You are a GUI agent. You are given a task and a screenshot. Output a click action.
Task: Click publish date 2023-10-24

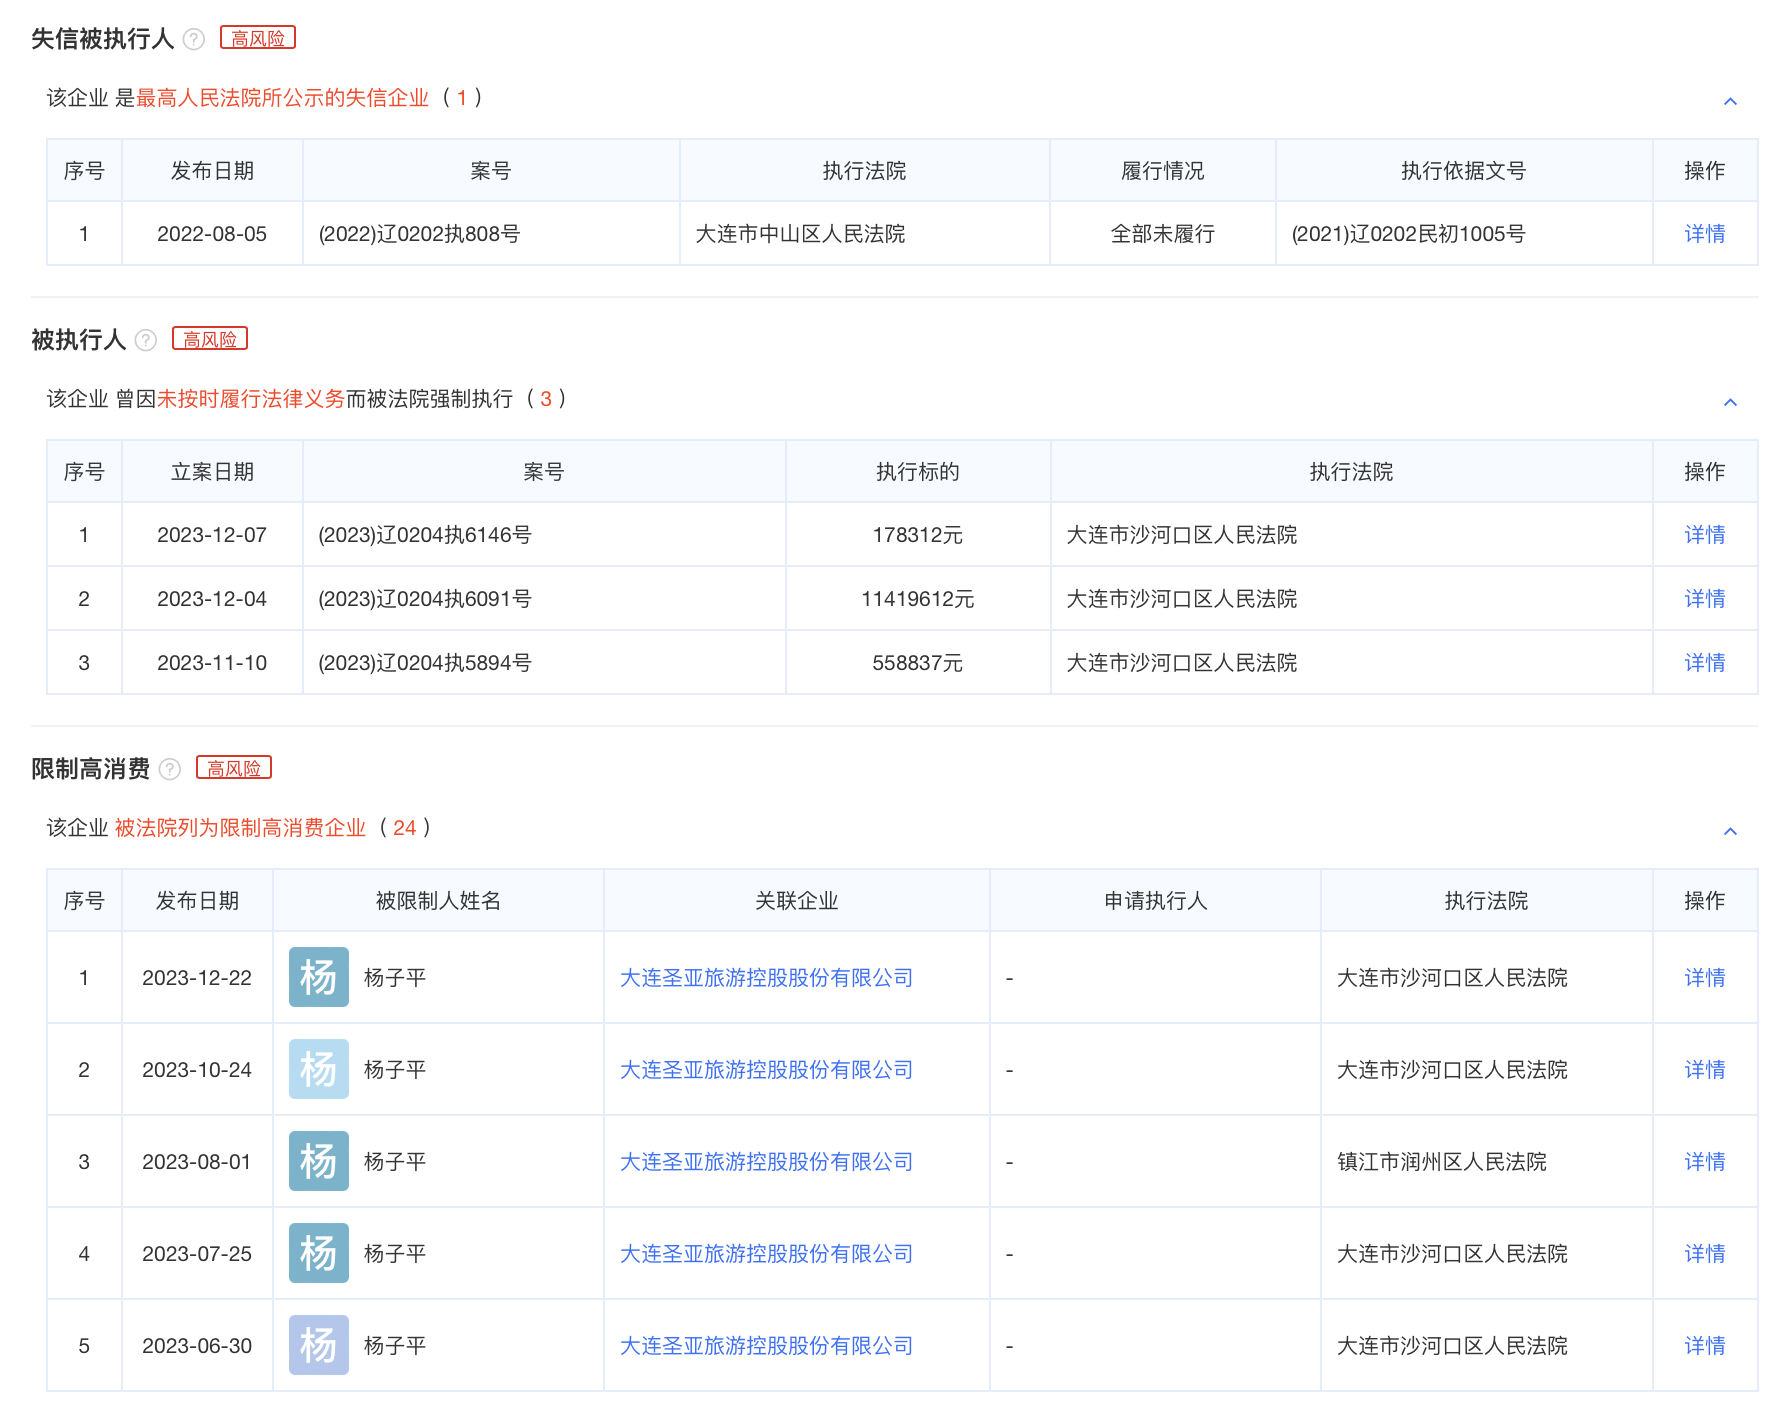(x=197, y=1070)
